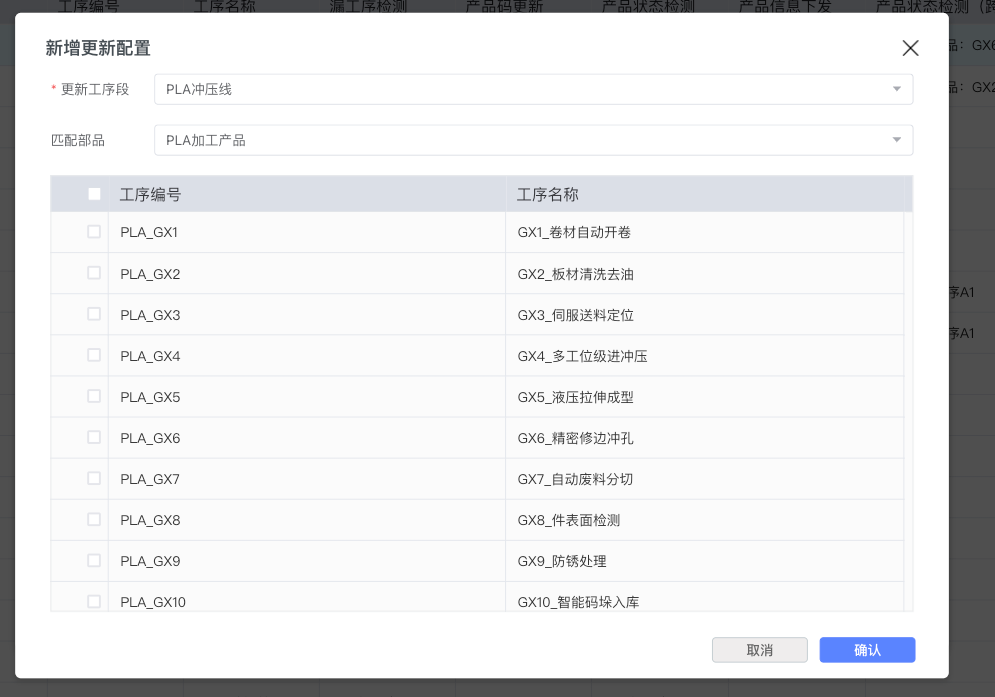Screen dimensions: 995x697
Task: Tick the PLA_GX8 checkbox
Action: click(x=94, y=519)
